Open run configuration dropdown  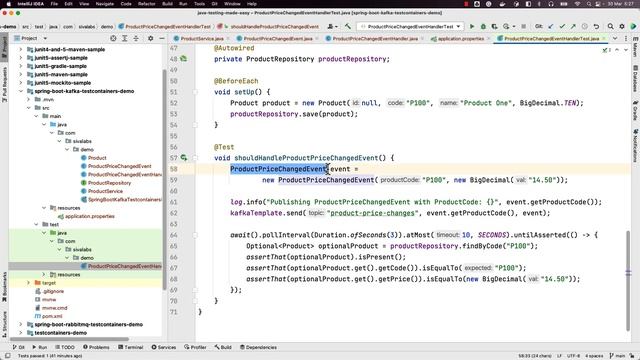tap(411, 27)
